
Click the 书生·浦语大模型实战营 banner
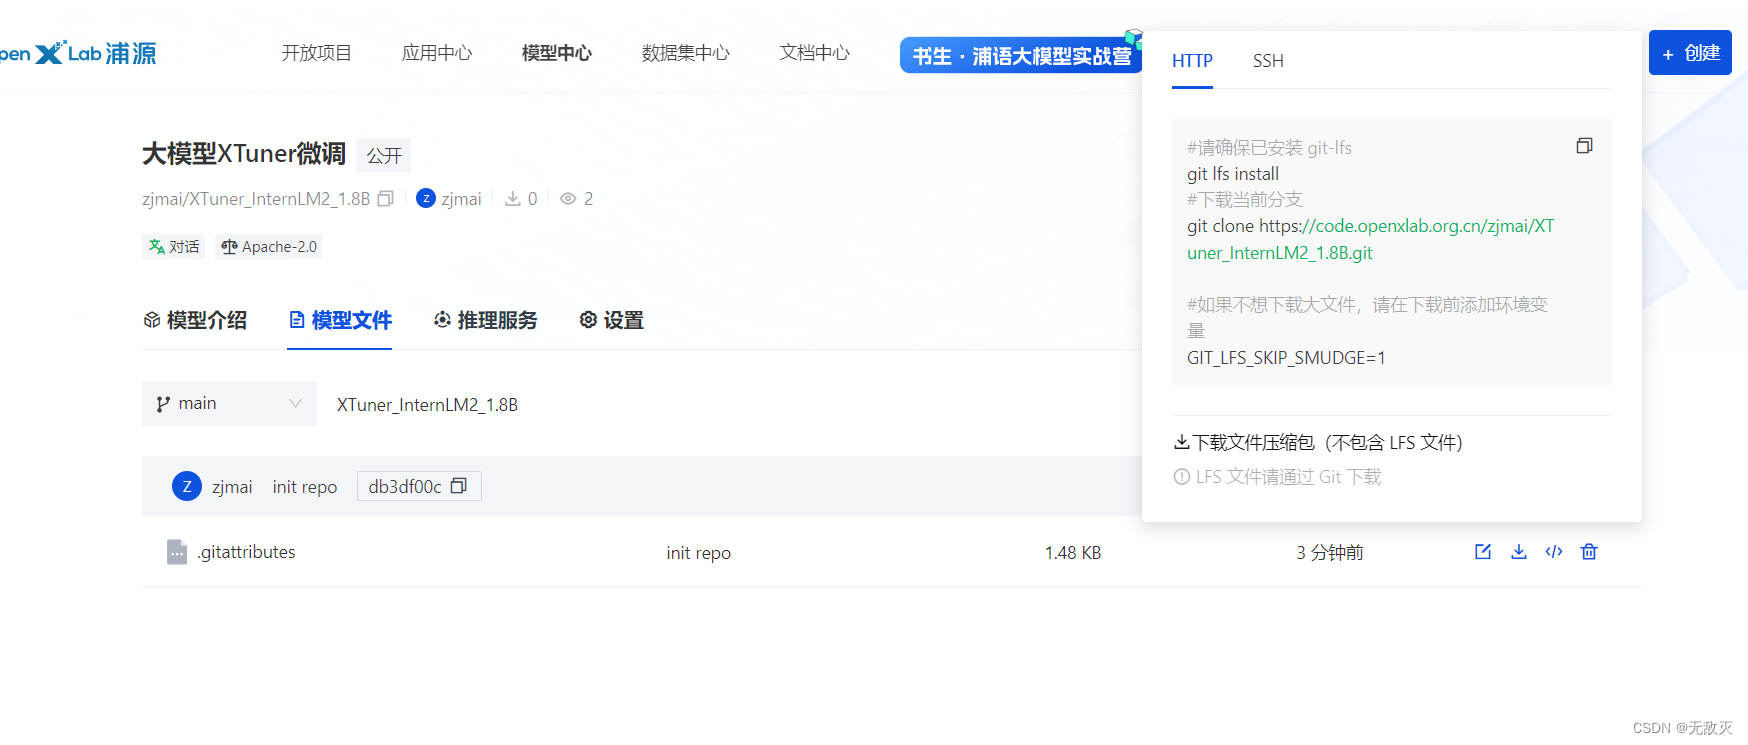point(1021,55)
